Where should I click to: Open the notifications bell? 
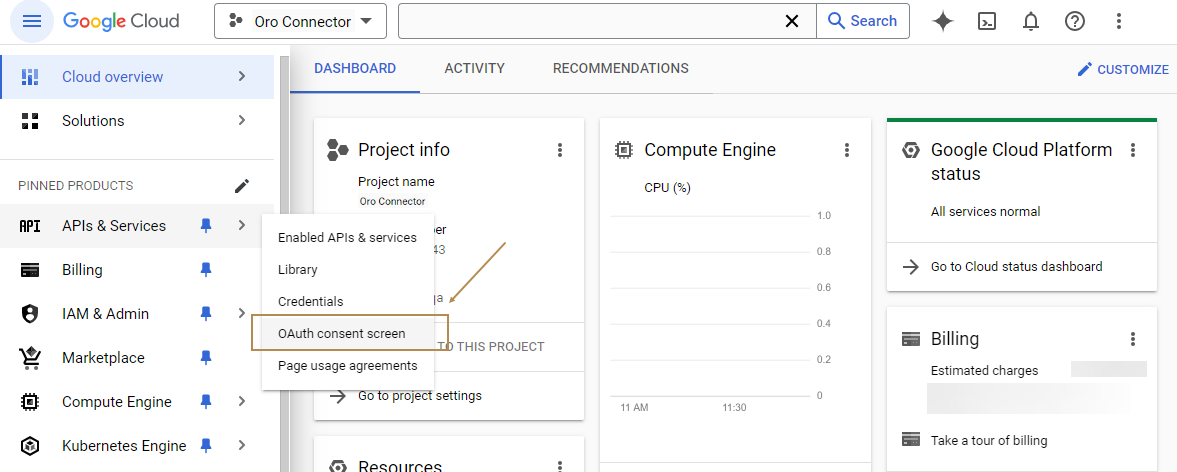tap(1031, 21)
